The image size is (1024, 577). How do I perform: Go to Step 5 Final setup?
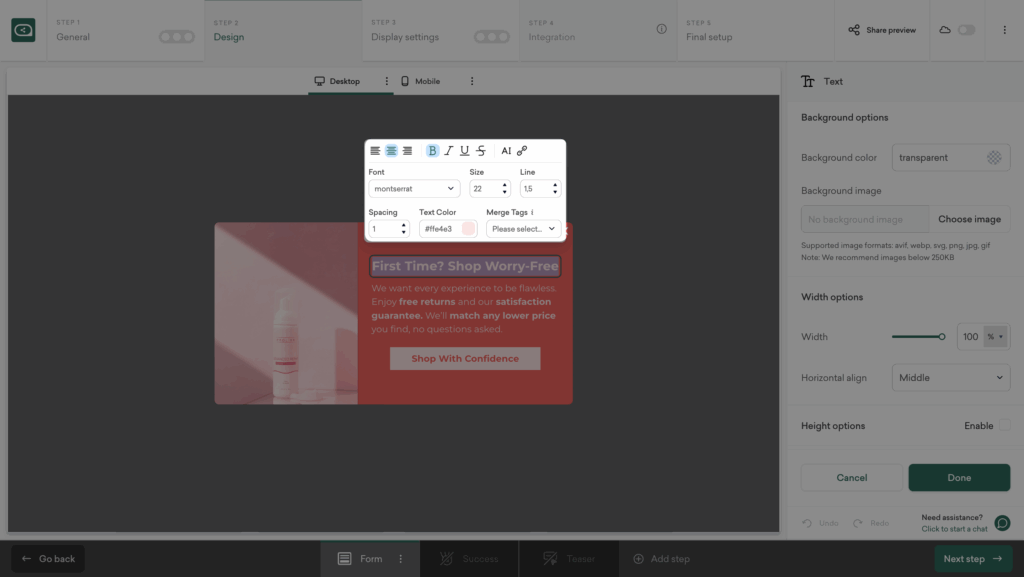click(709, 30)
